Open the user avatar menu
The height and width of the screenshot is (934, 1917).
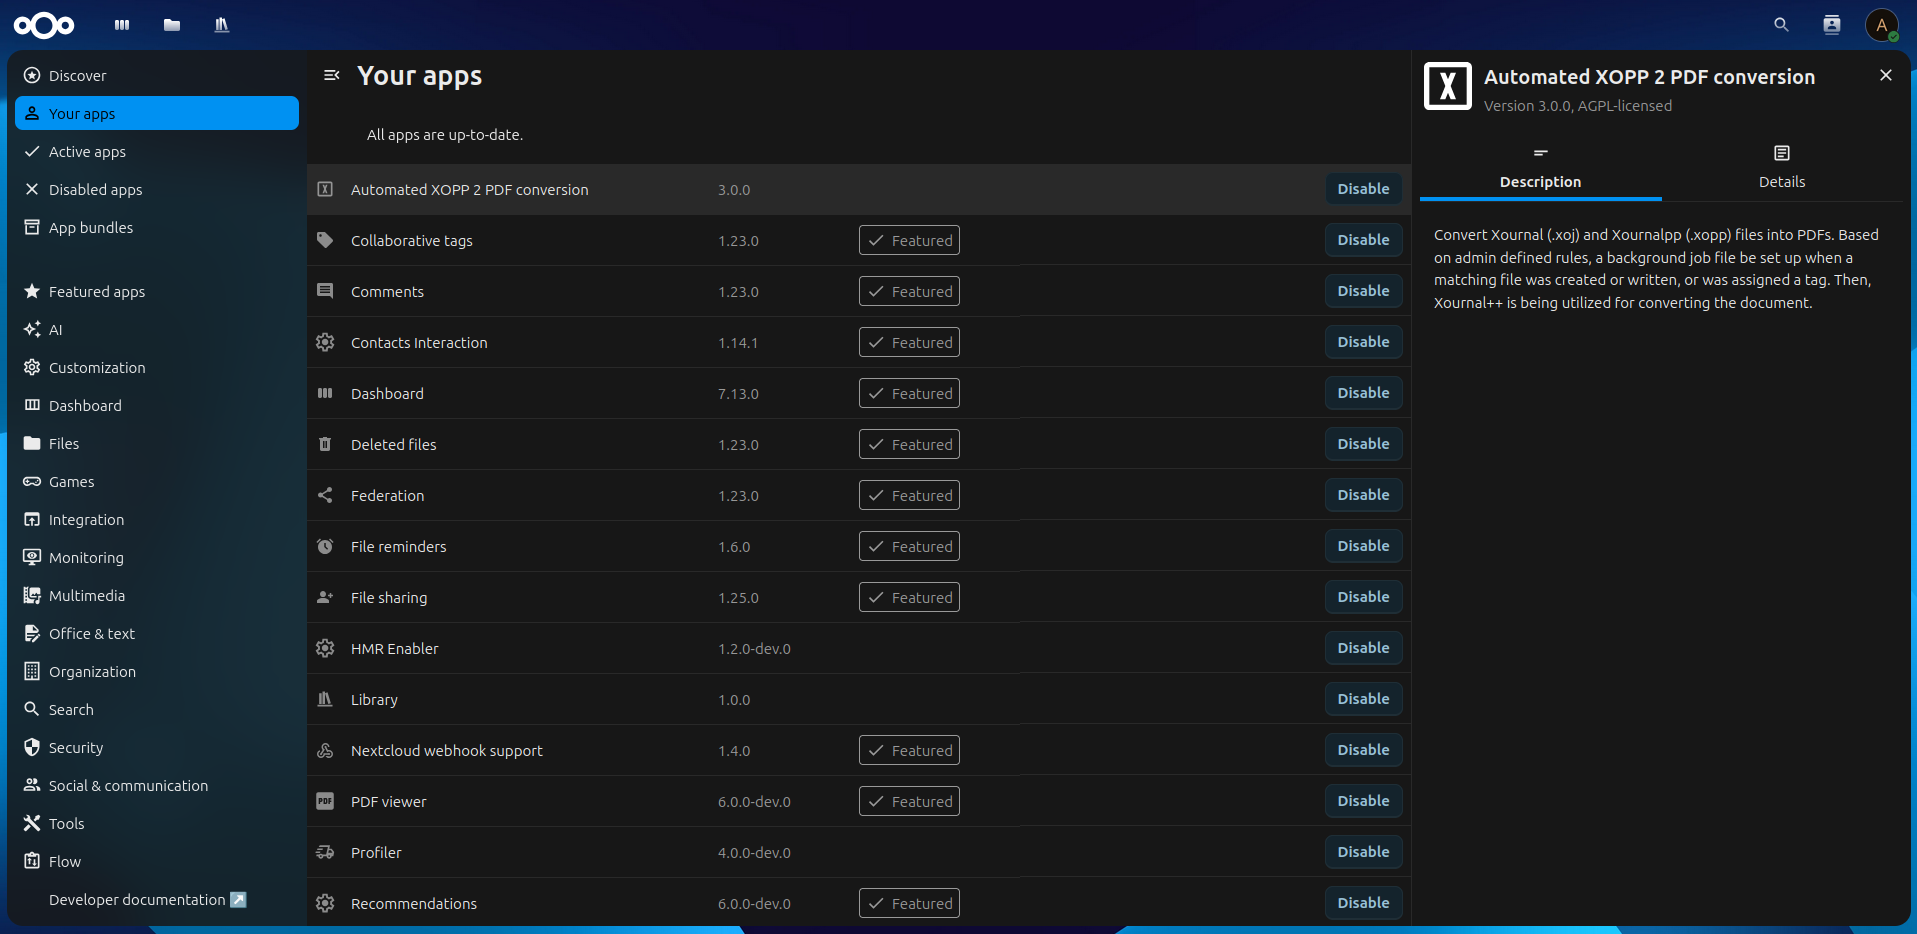click(1882, 25)
